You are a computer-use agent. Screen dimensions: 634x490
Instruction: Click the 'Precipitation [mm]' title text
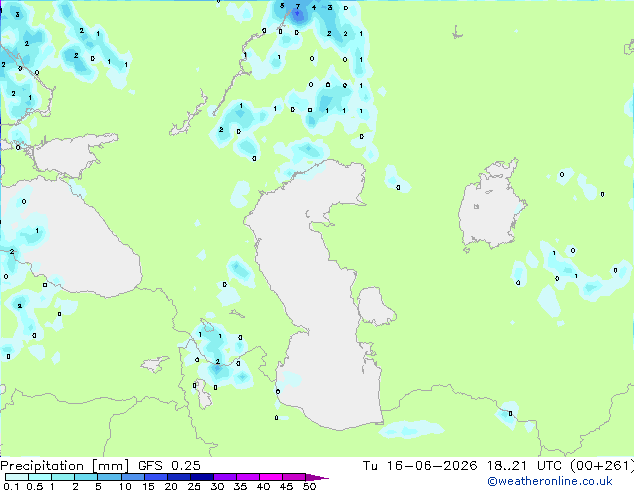tap(65, 466)
